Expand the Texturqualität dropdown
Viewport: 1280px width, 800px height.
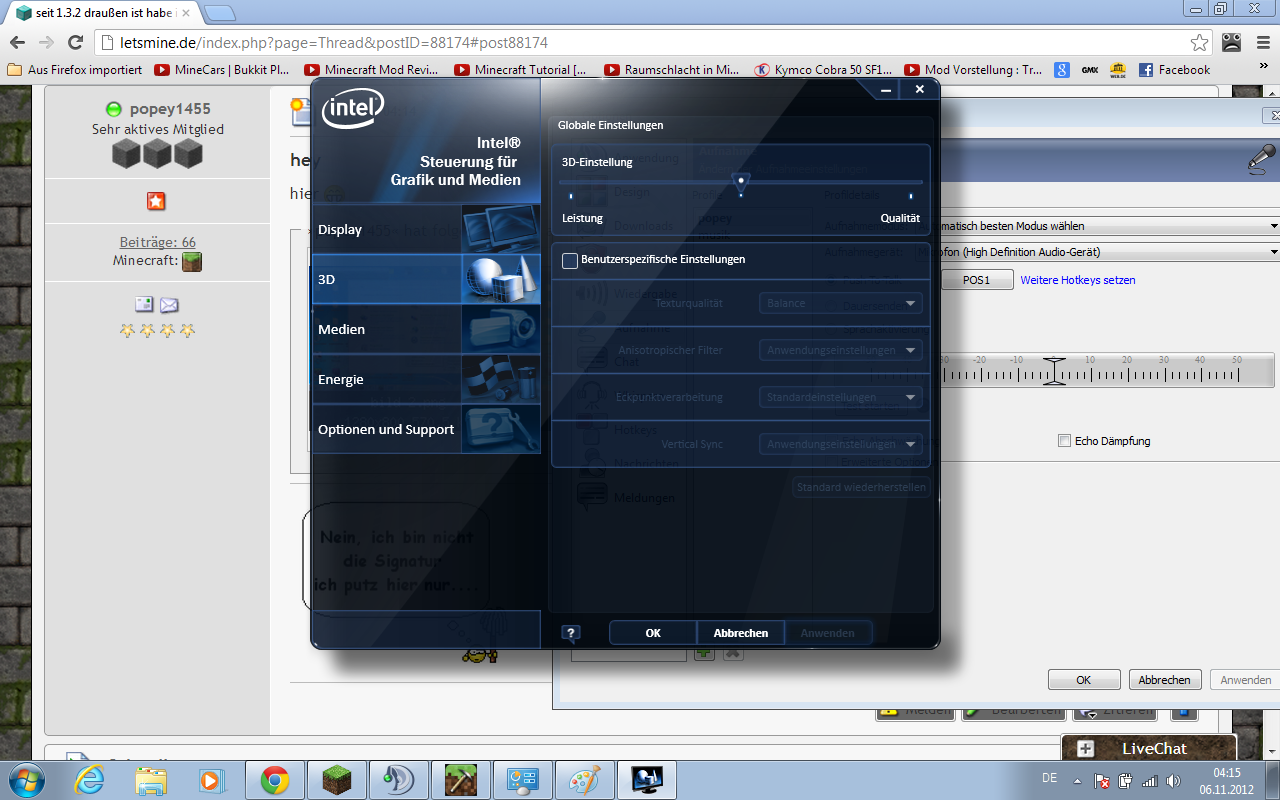click(x=840, y=303)
